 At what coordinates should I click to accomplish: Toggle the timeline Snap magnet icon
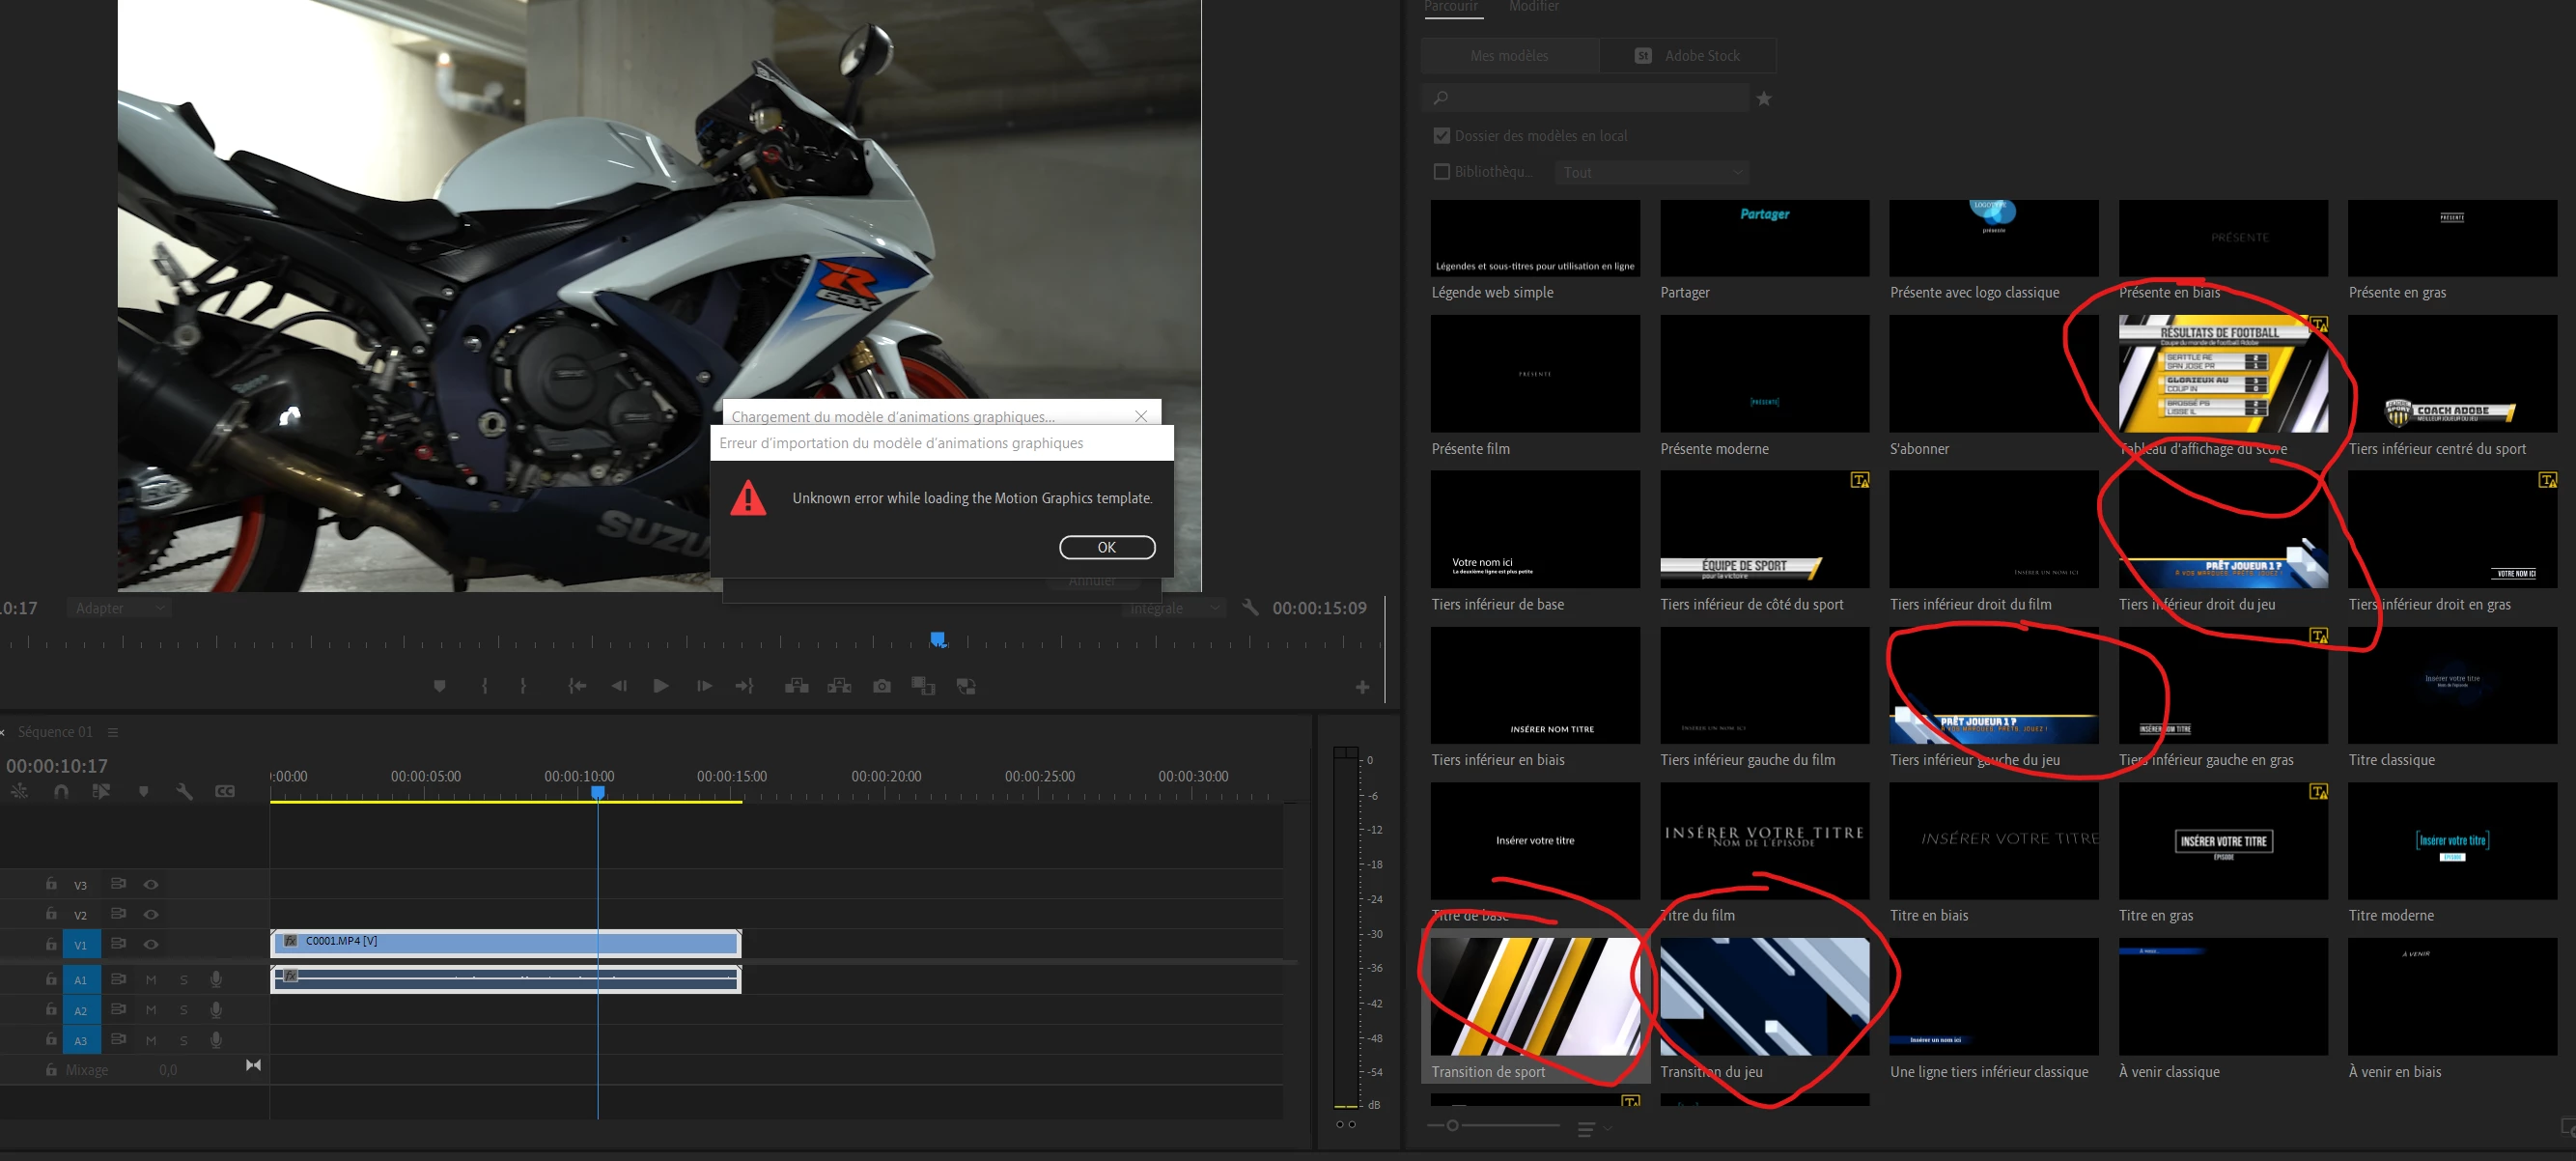pyautogui.click(x=61, y=791)
